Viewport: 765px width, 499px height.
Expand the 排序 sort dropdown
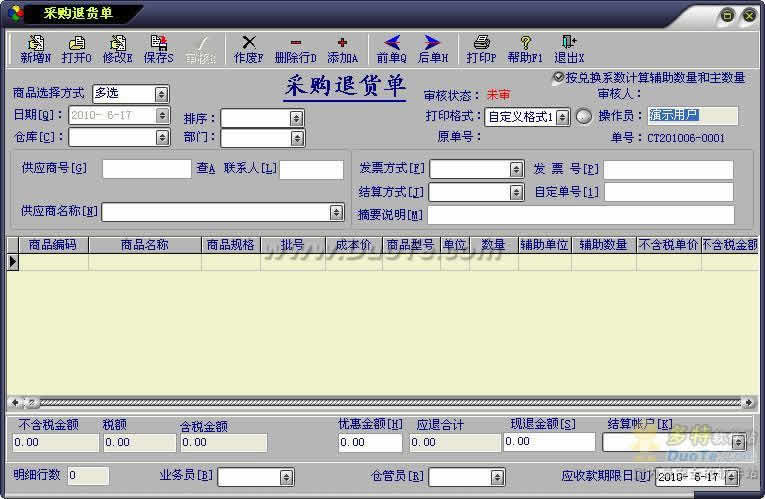click(296, 119)
